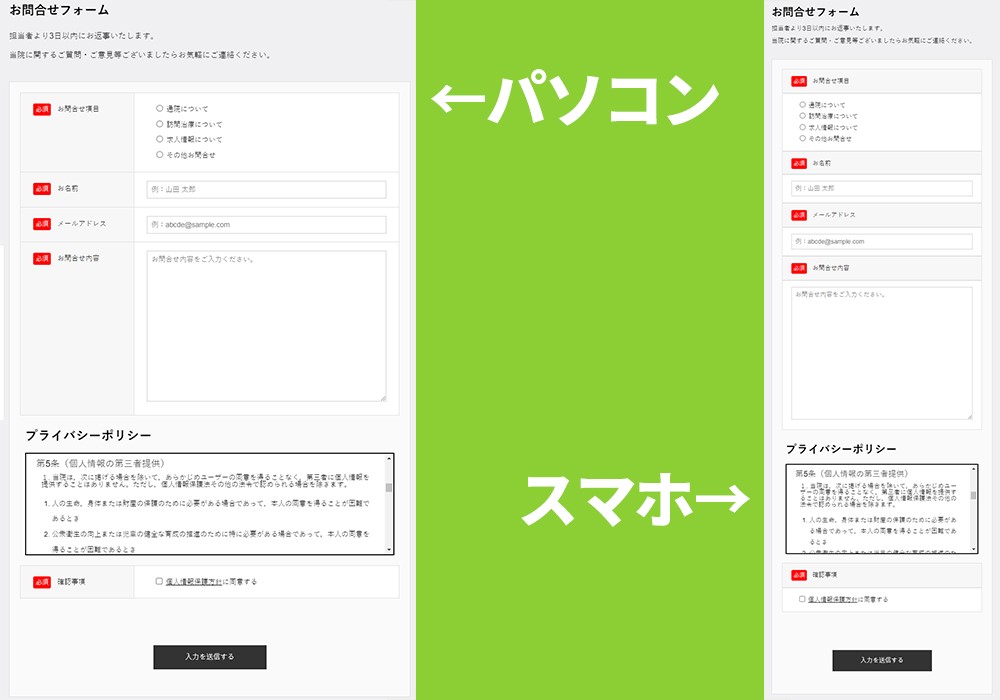Pick その他お問合せ radio in right smartphone form

(x=802, y=138)
